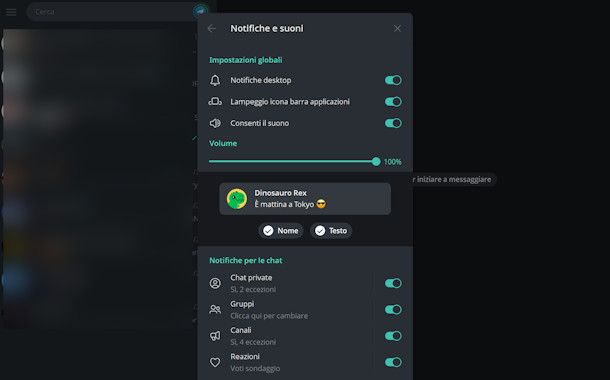Click the speaker icon beside Consenti il suono
The height and width of the screenshot is (380, 610).
tap(215, 123)
